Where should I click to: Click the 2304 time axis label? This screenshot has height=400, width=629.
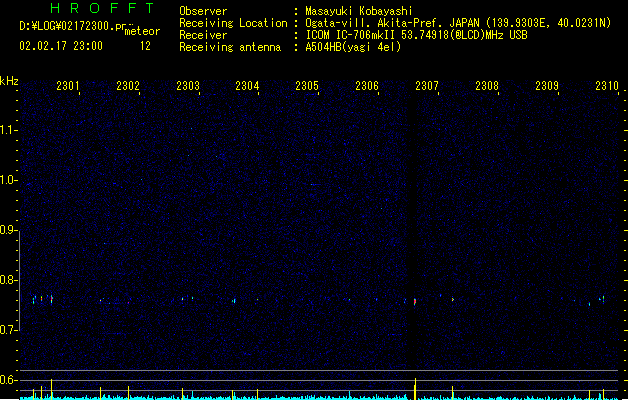click(247, 86)
